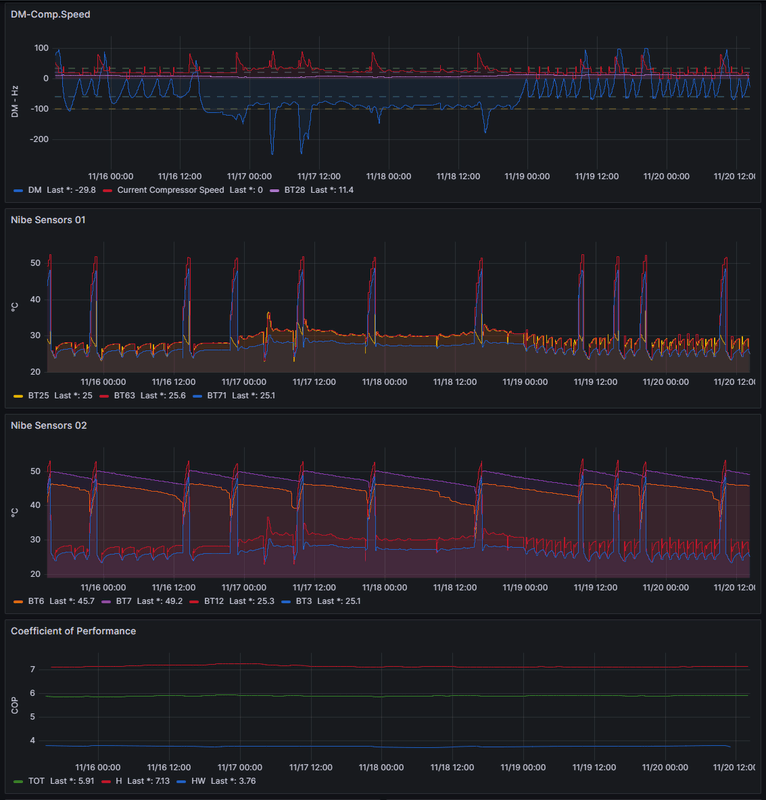766x800 pixels.
Task: Click the purple BT7 color swatch
Action: (106, 602)
